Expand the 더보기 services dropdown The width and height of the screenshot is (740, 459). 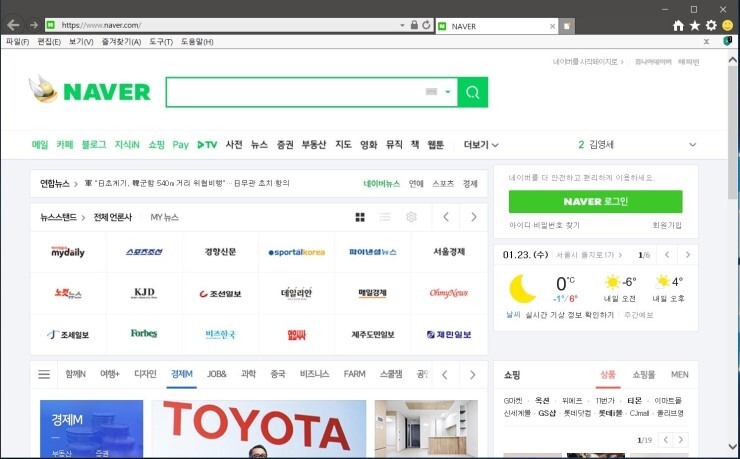coord(481,145)
